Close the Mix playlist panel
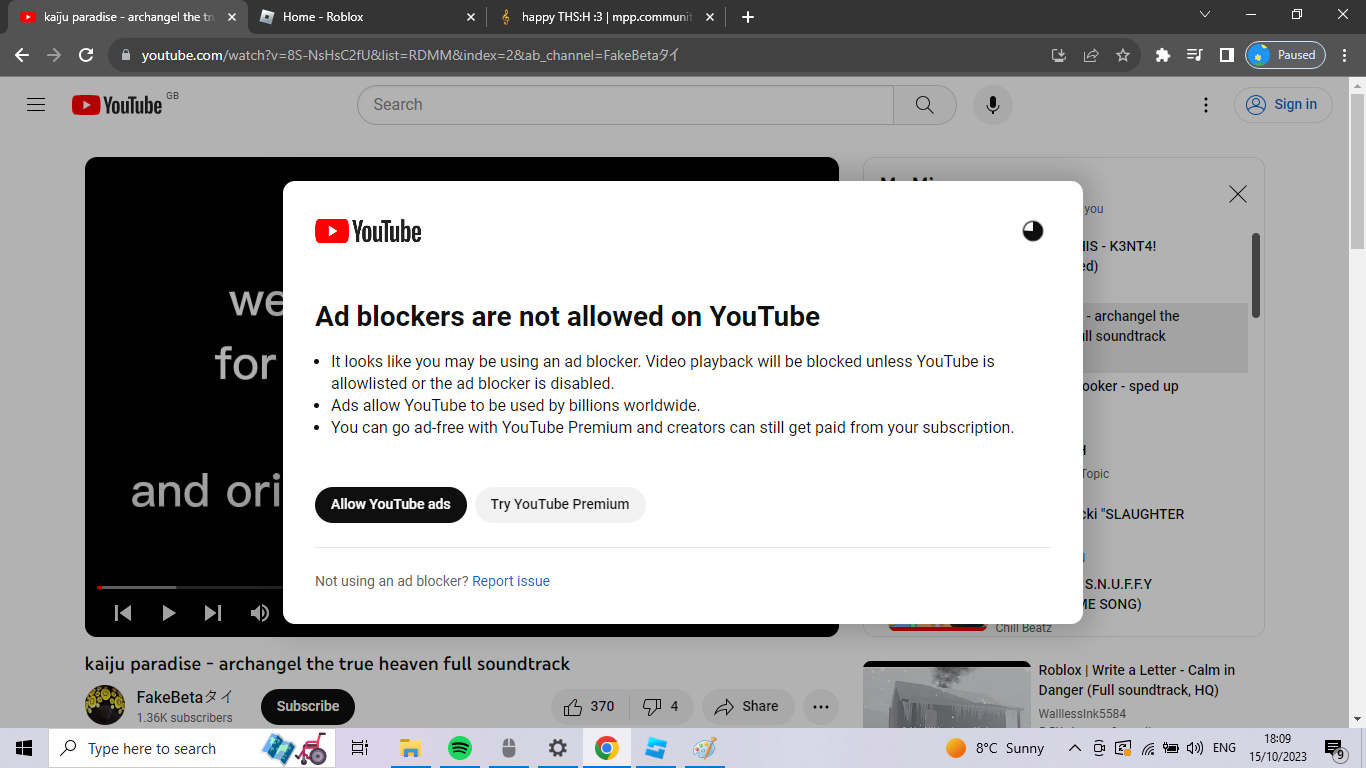 [1238, 194]
